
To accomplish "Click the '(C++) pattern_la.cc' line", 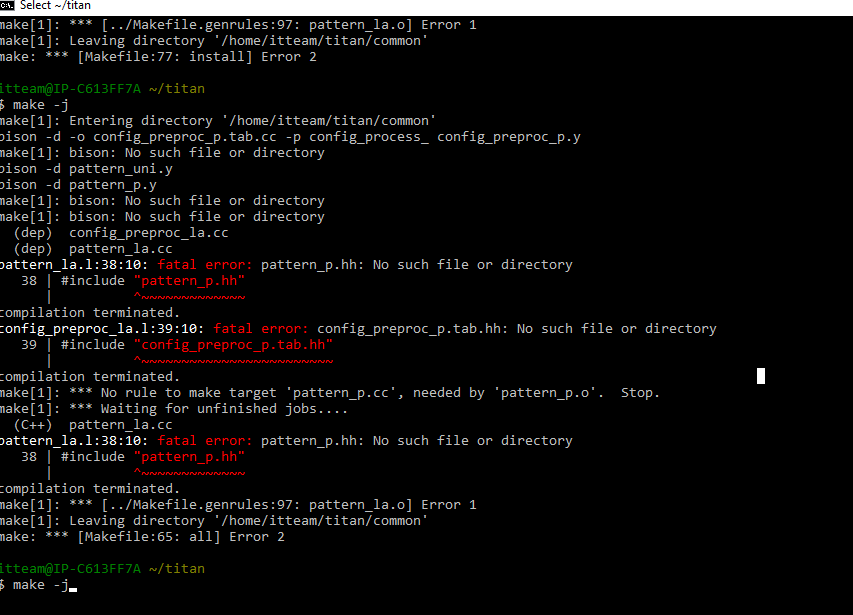I will pyautogui.click(x=93, y=425).
